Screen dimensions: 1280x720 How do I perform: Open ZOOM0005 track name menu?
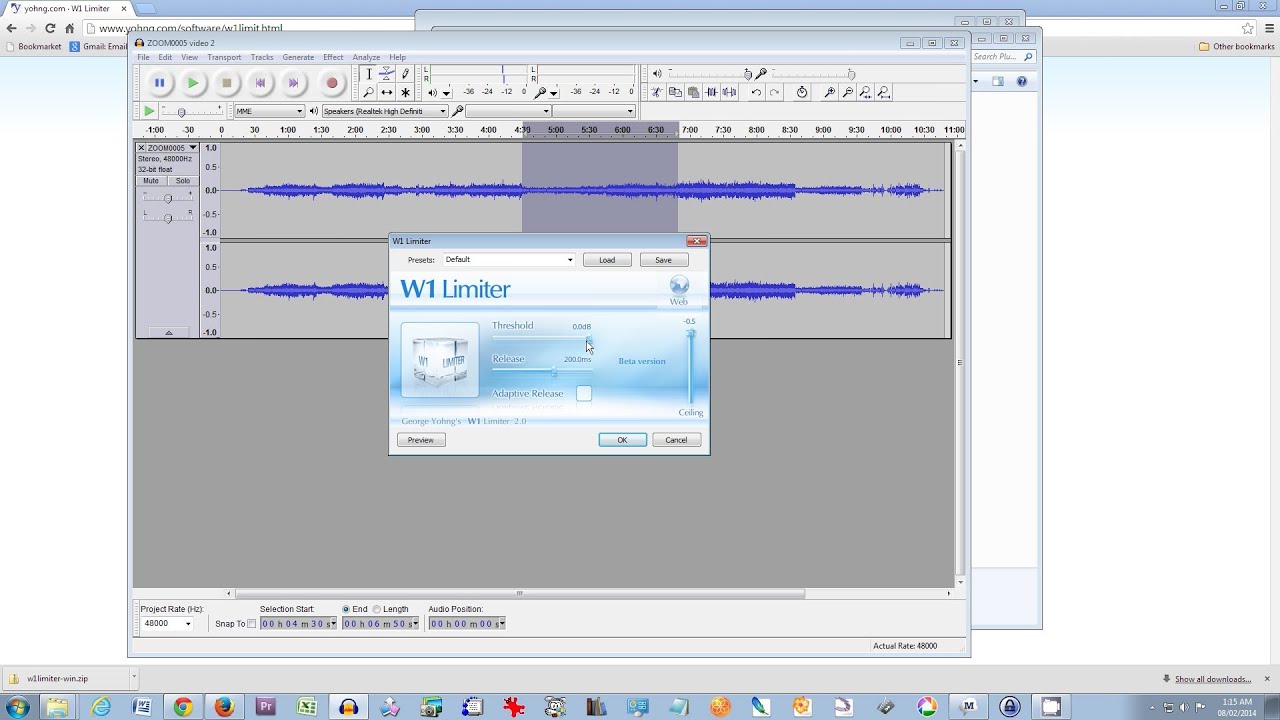point(172,148)
